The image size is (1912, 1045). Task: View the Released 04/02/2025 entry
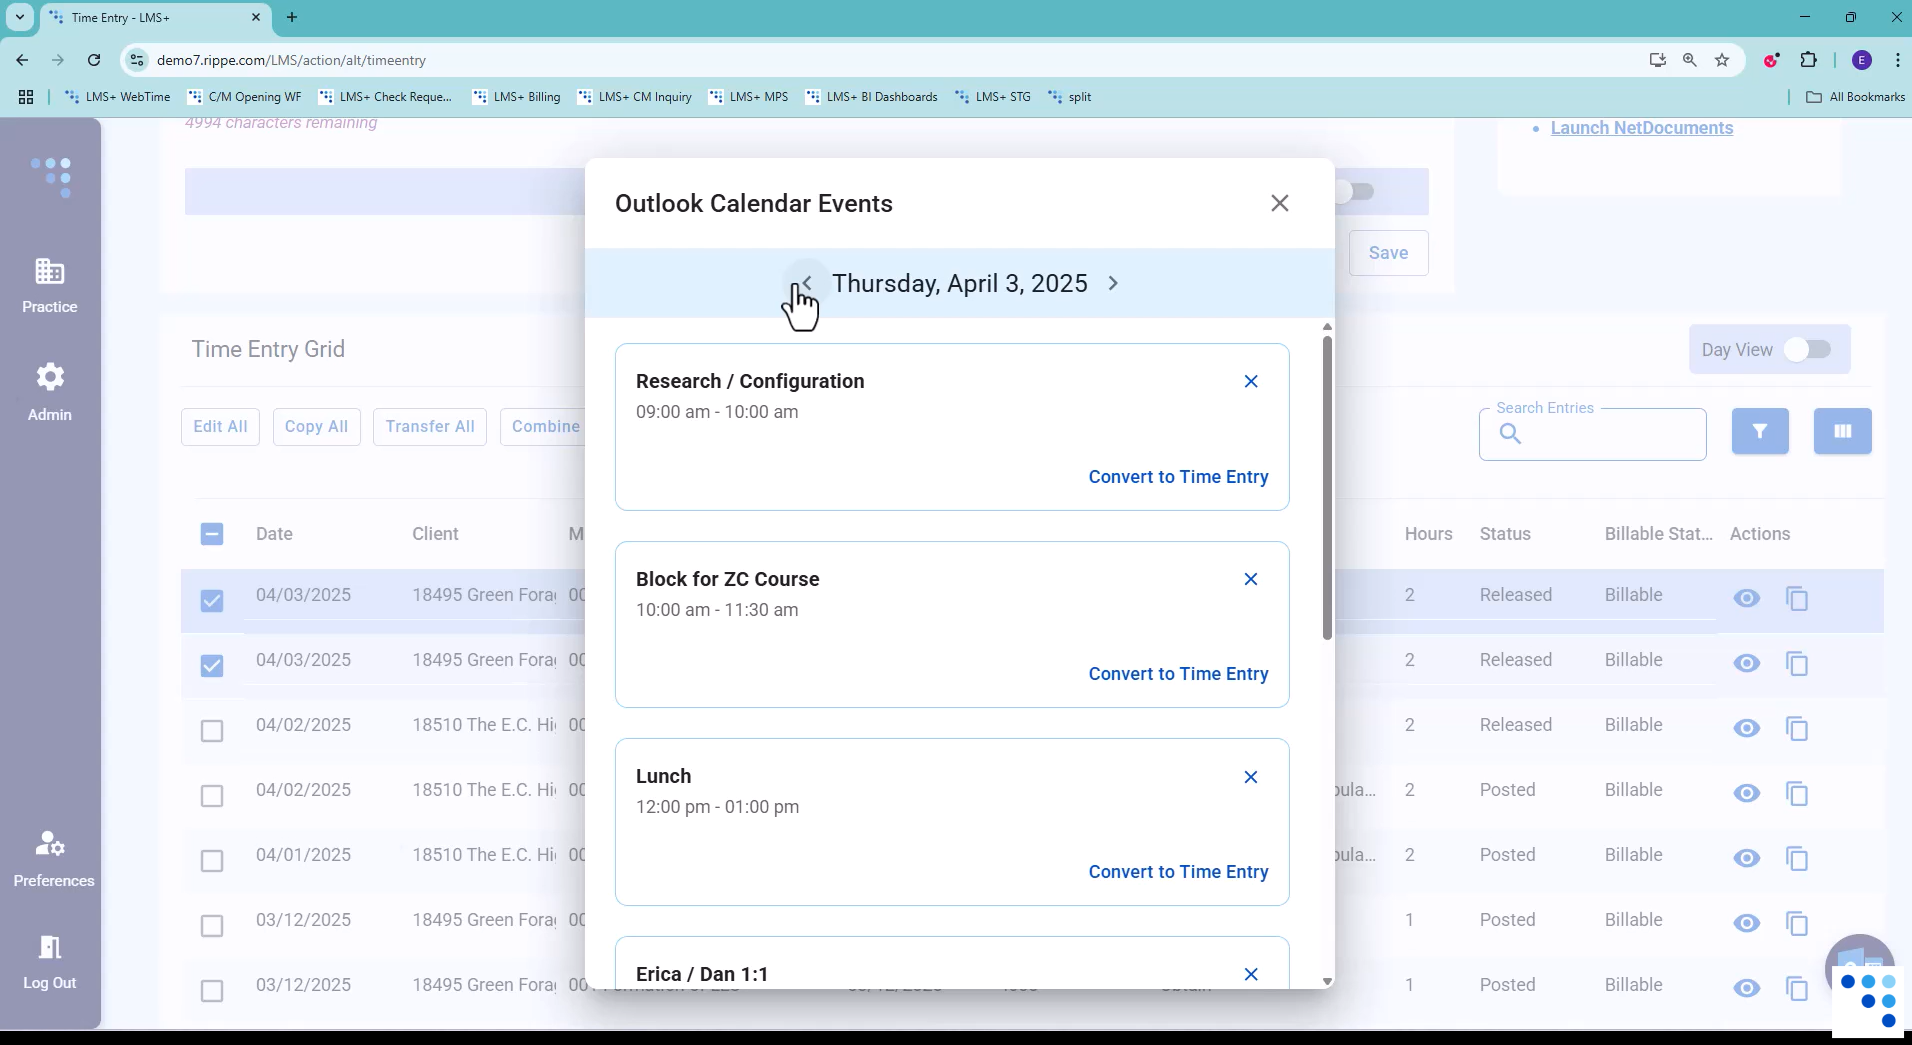[1746, 728]
